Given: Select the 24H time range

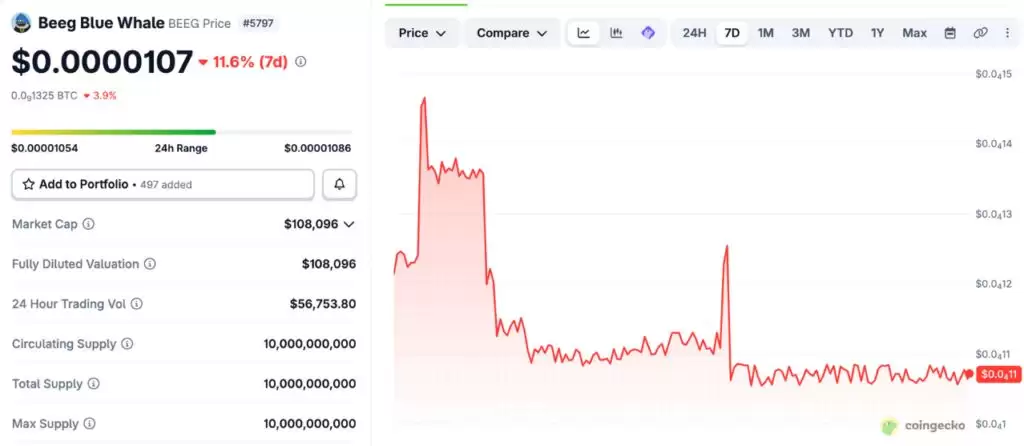Looking at the screenshot, I should (x=694, y=33).
